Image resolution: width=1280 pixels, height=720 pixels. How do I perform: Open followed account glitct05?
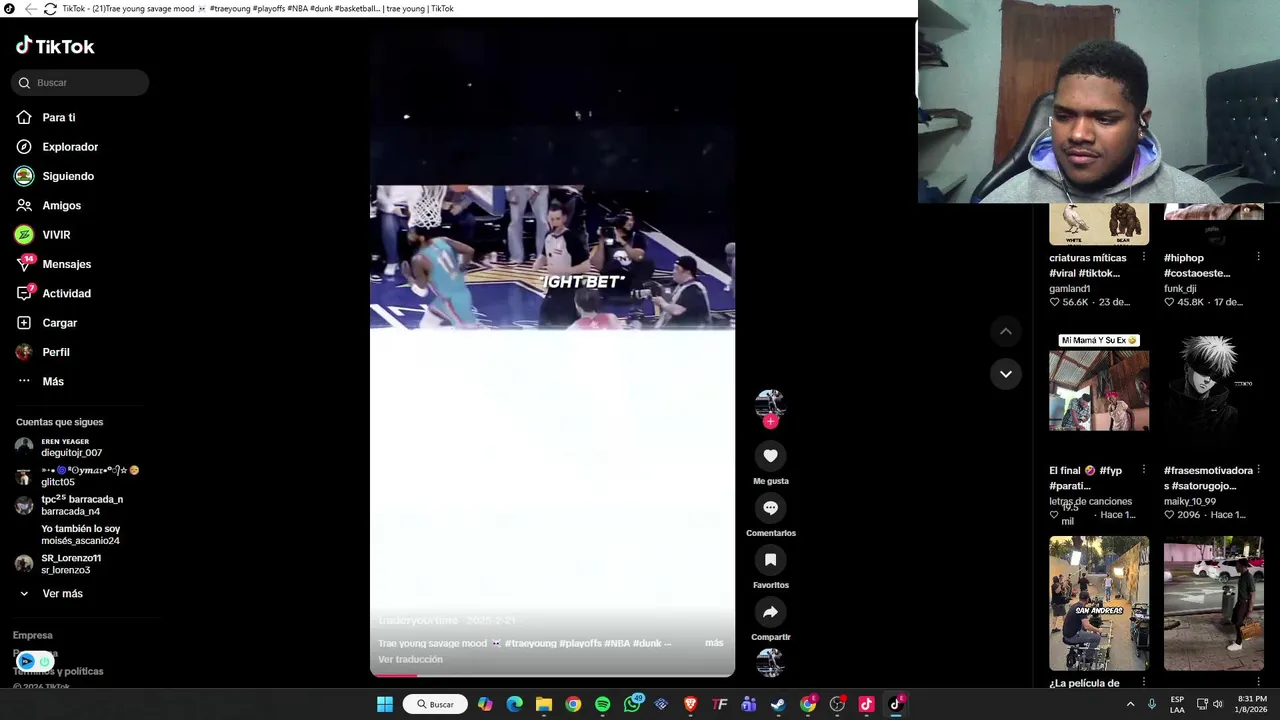coord(77,476)
